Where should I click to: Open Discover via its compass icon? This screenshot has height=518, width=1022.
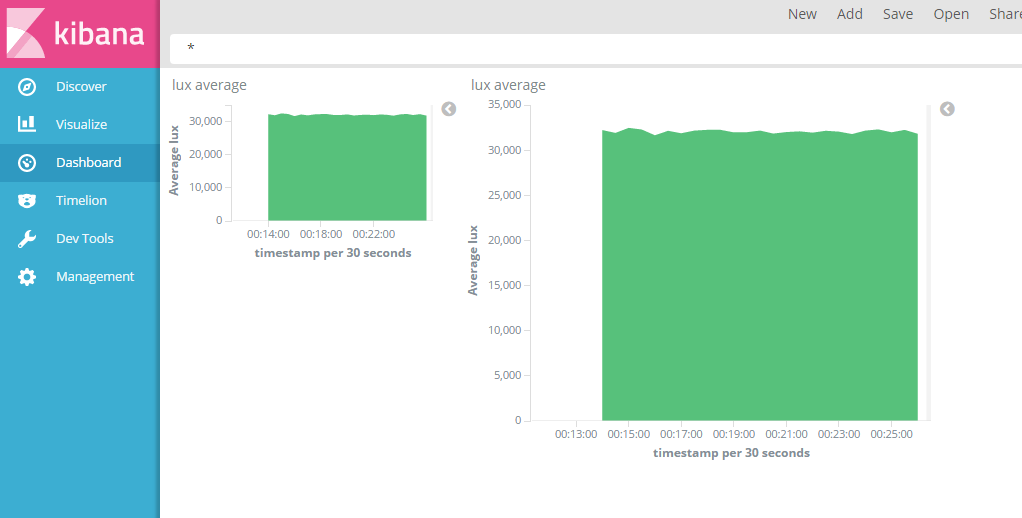point(27,87)
